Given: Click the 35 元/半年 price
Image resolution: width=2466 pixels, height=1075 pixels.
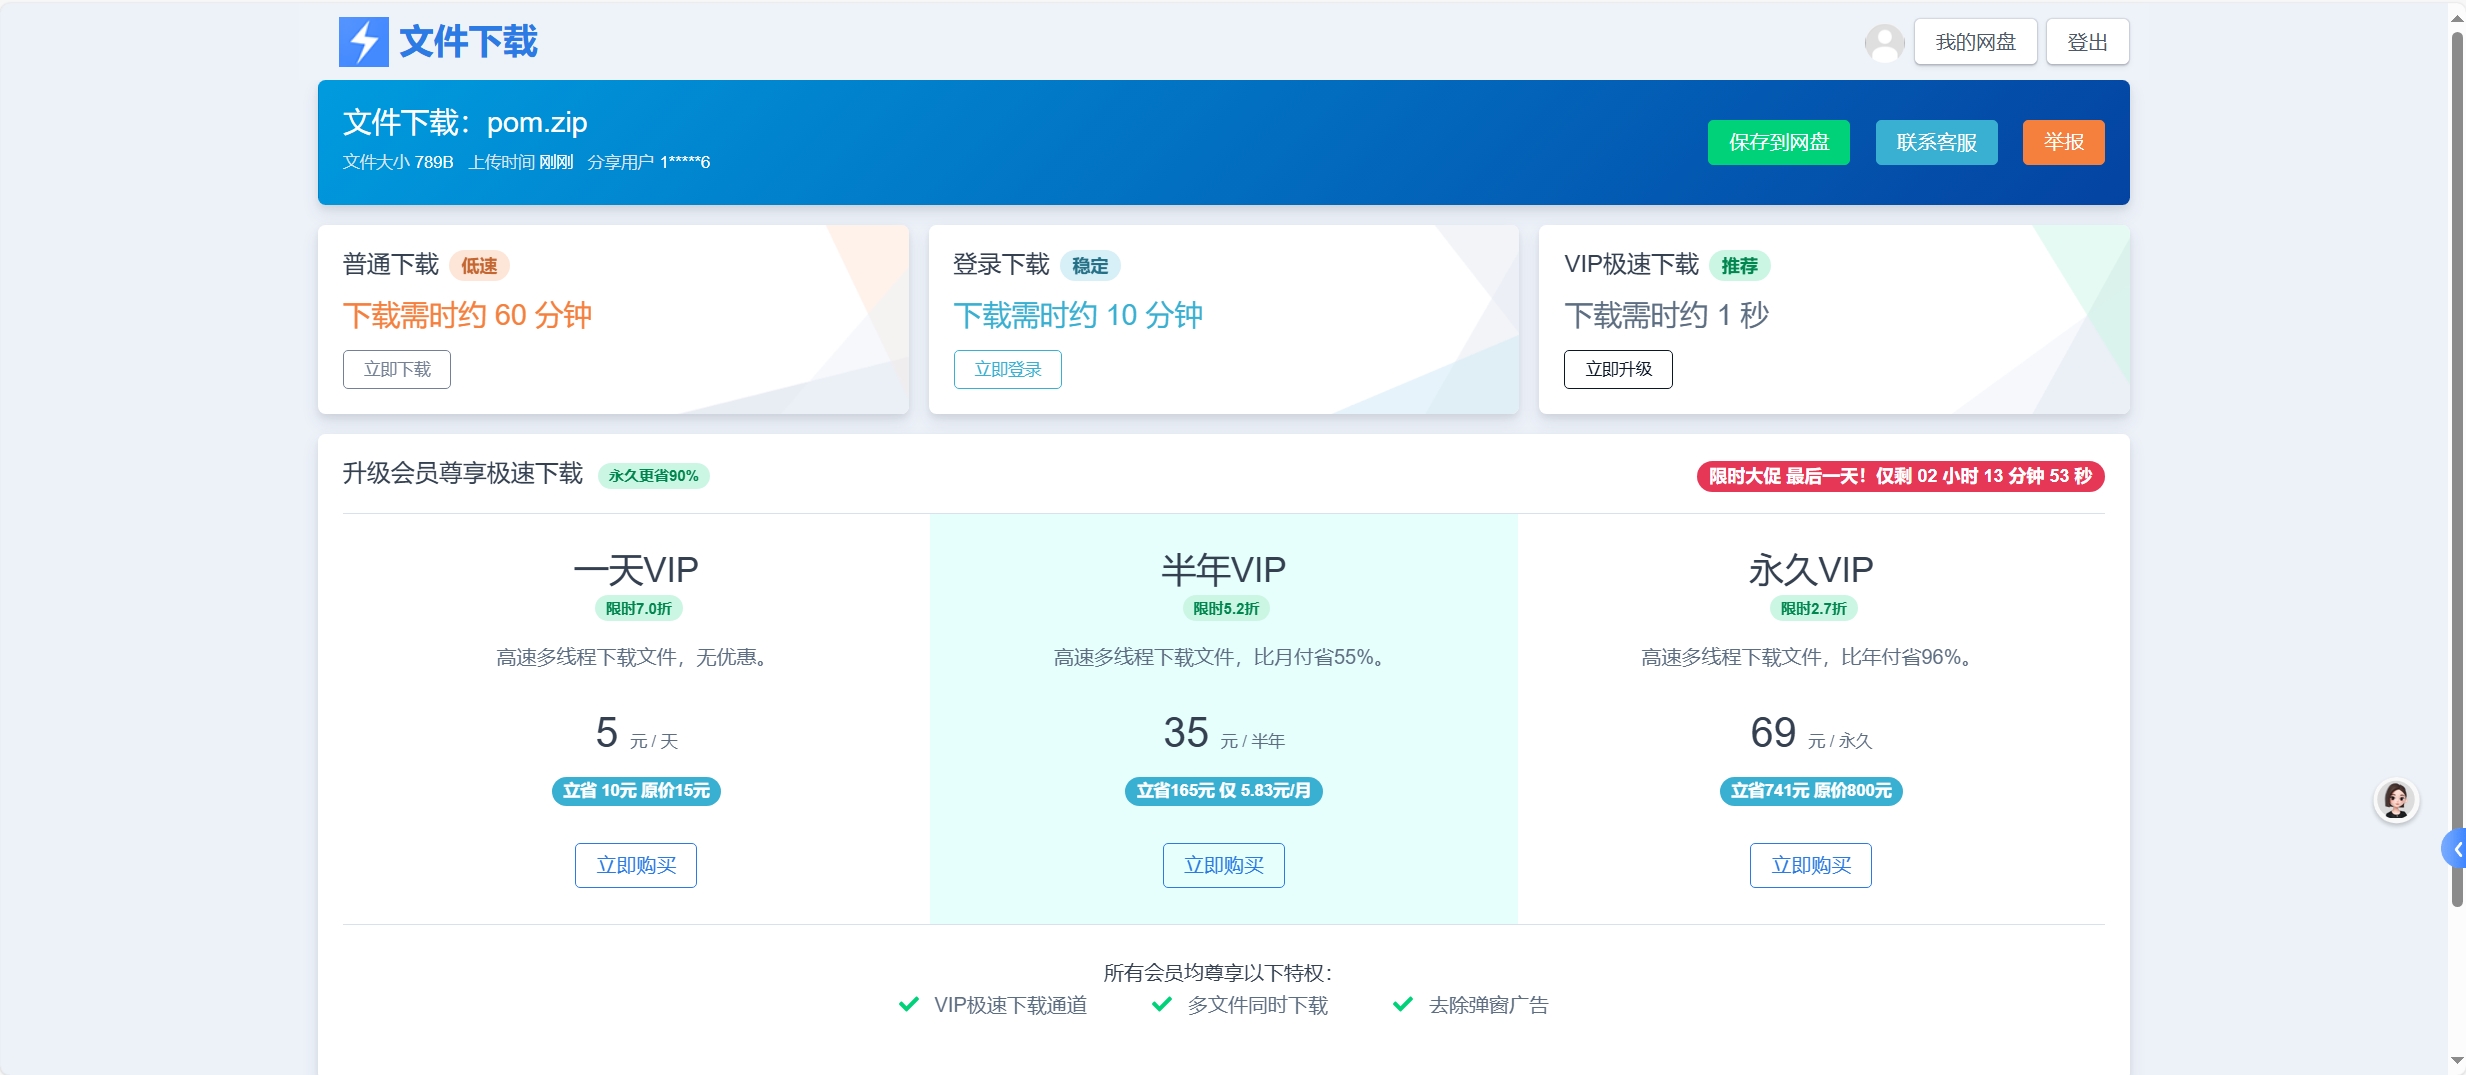Looking at the screenshot, I should (x=1224, y=733).
